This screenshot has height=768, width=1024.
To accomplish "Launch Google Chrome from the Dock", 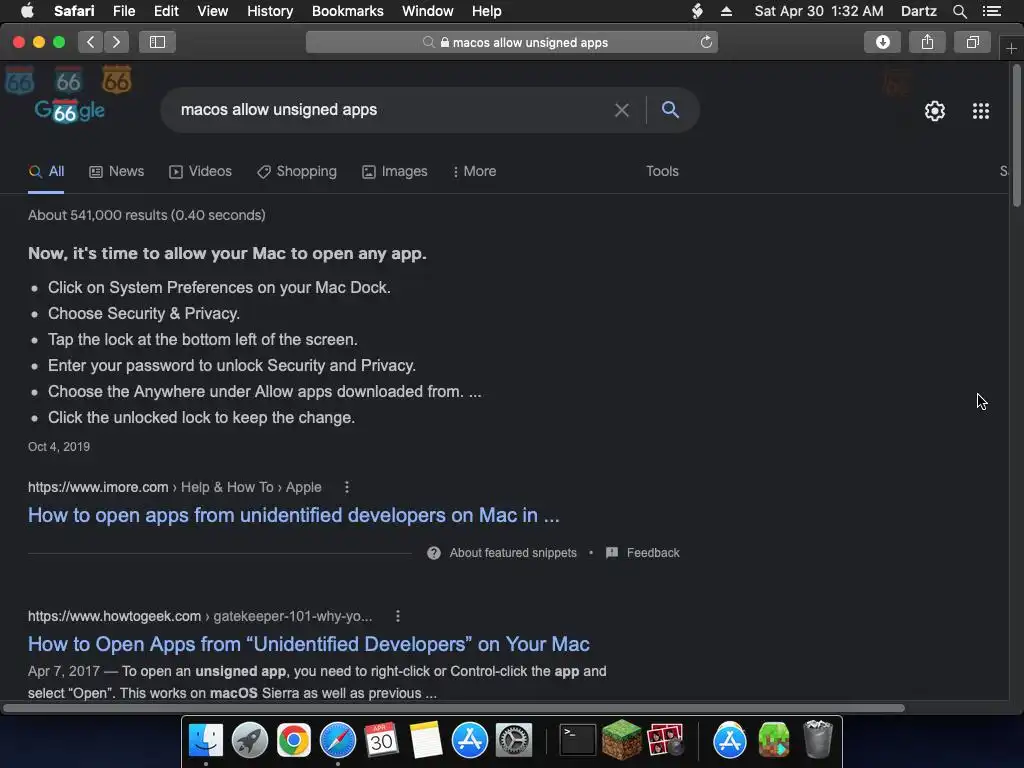I will [293, 741].
